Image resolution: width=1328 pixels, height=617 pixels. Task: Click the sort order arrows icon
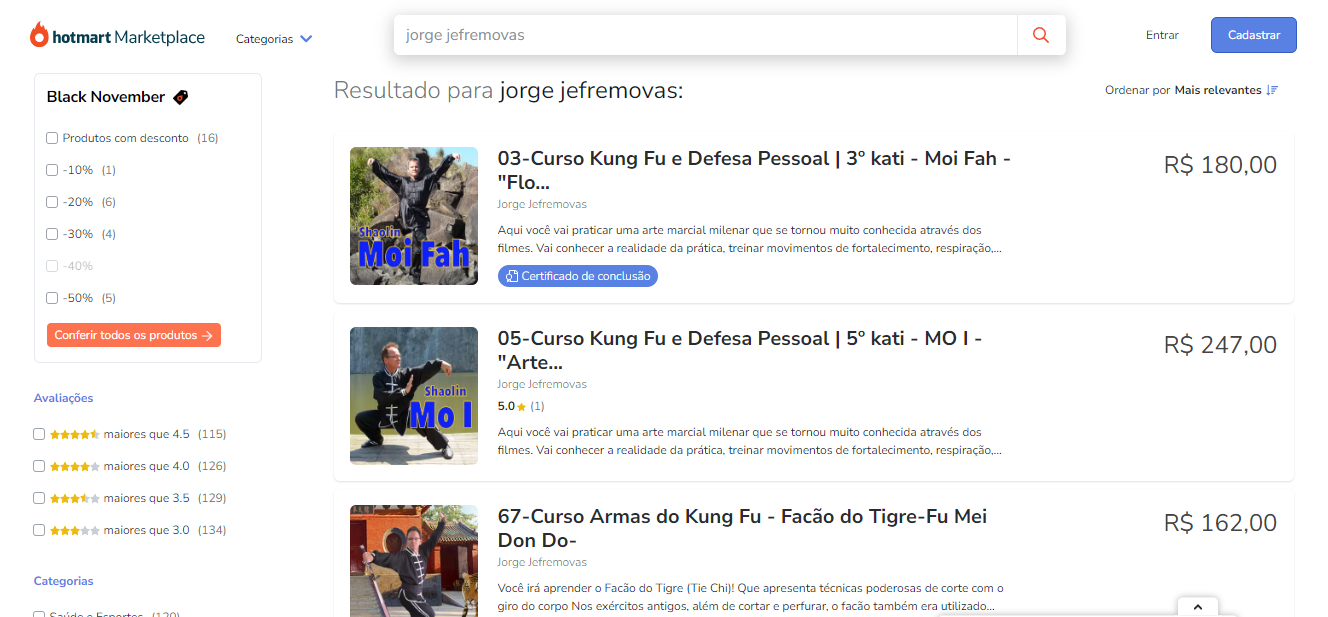[1272, 90]
